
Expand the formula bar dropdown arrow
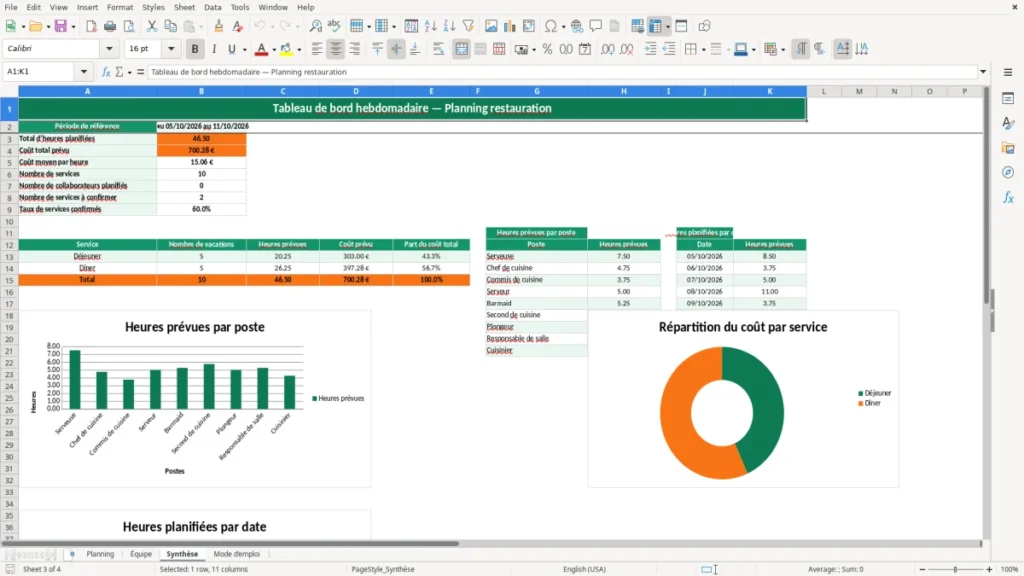click(x=983, y=72)
